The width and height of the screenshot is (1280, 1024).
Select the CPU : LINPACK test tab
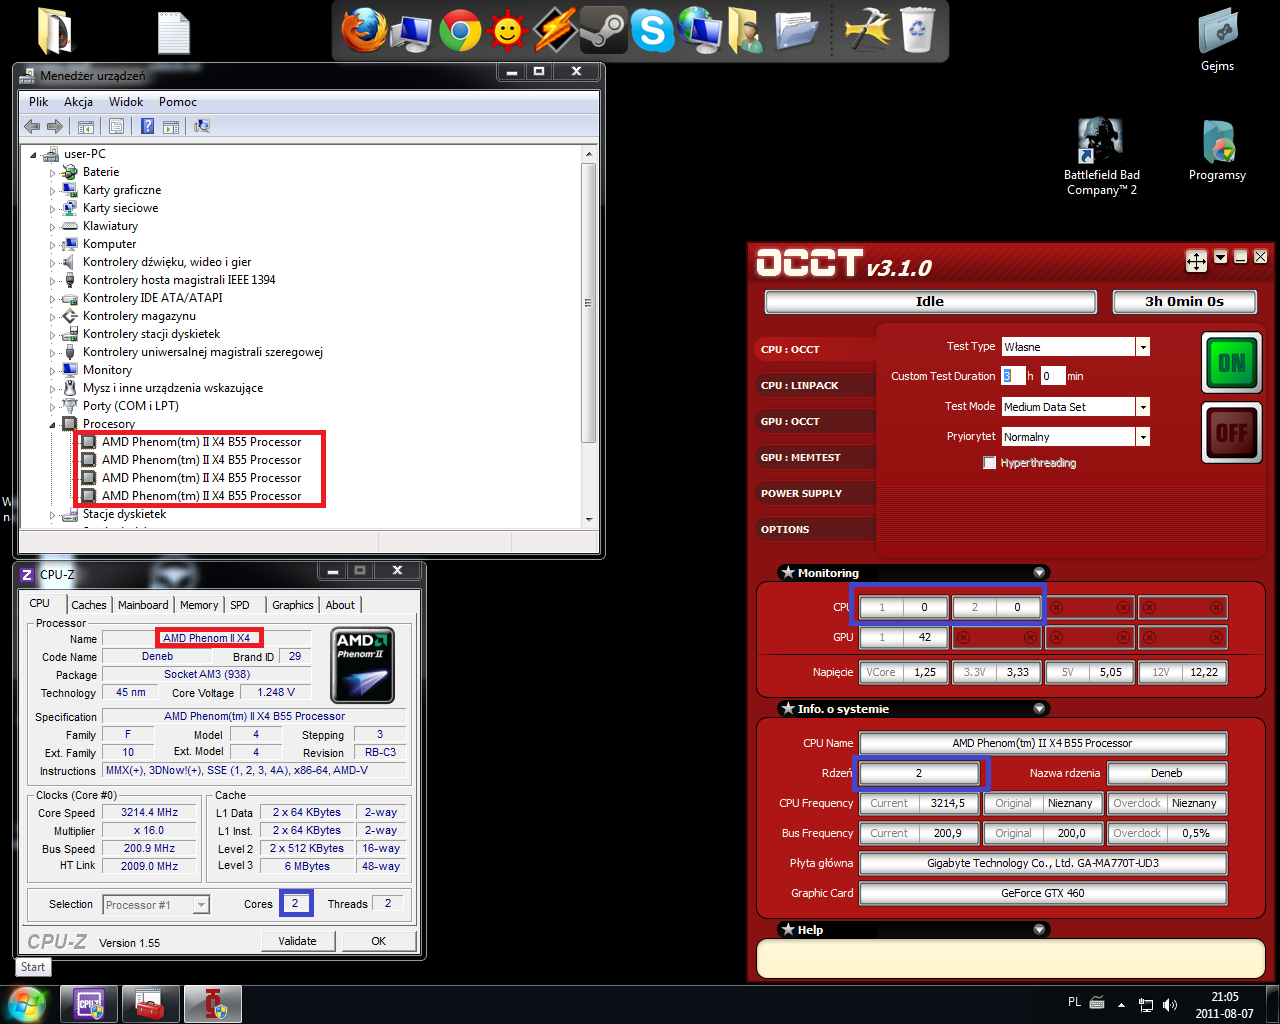[815, 386]
